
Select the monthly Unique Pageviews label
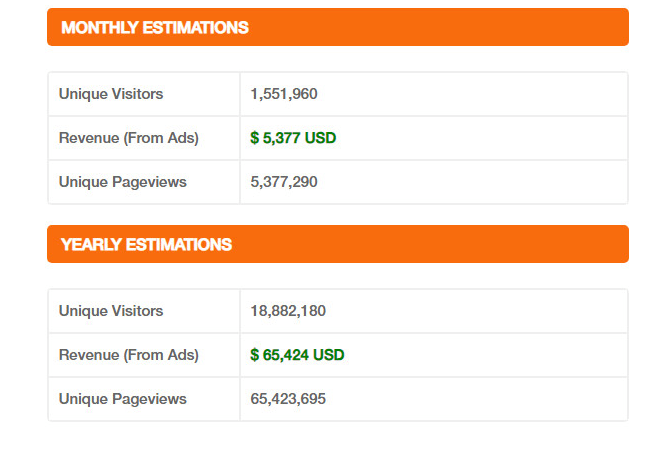(x=122, y=182)
